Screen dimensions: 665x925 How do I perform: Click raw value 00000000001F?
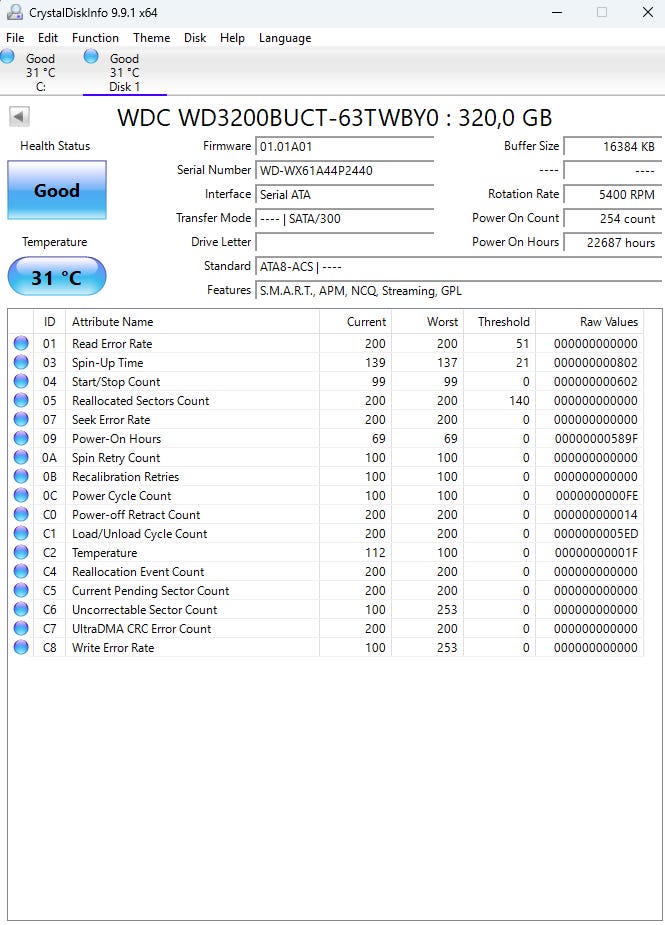596,553
